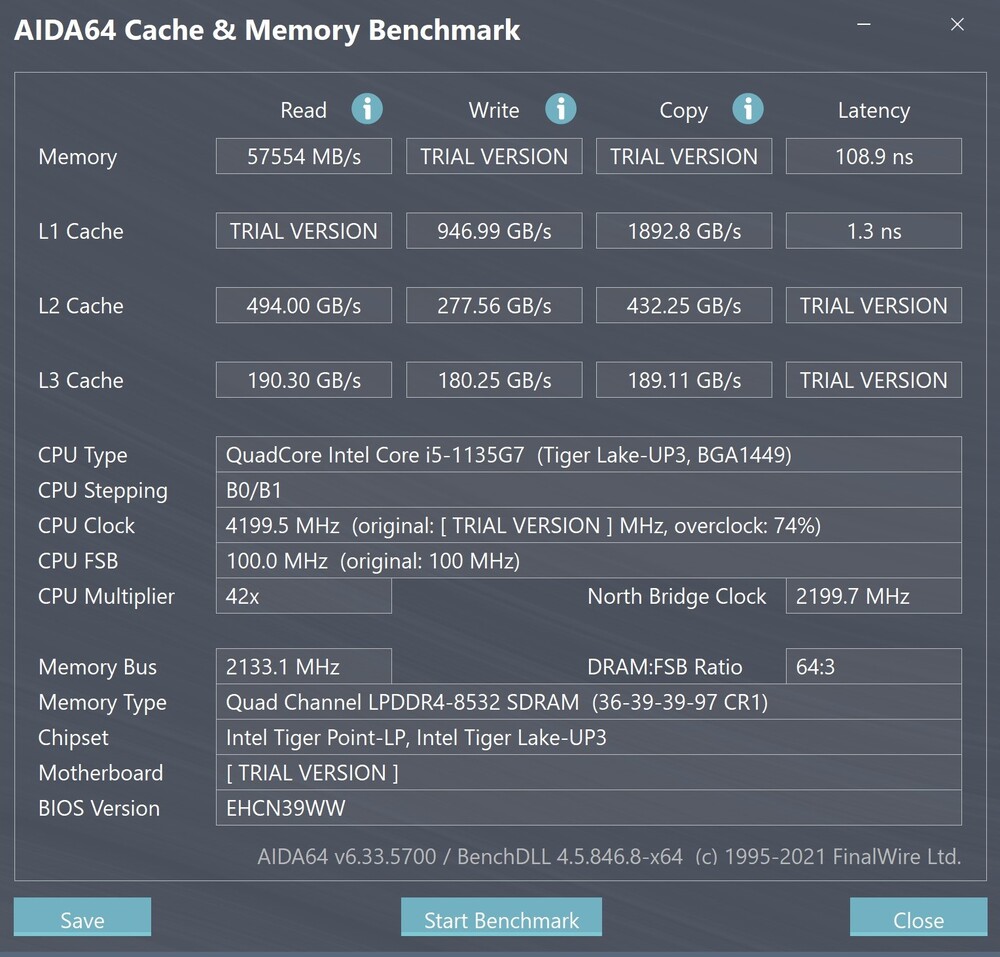This screenshot has height=957, width=1000.
Task: Click the CPU Multiplier 42x field
Action: [x=304, y=597]
